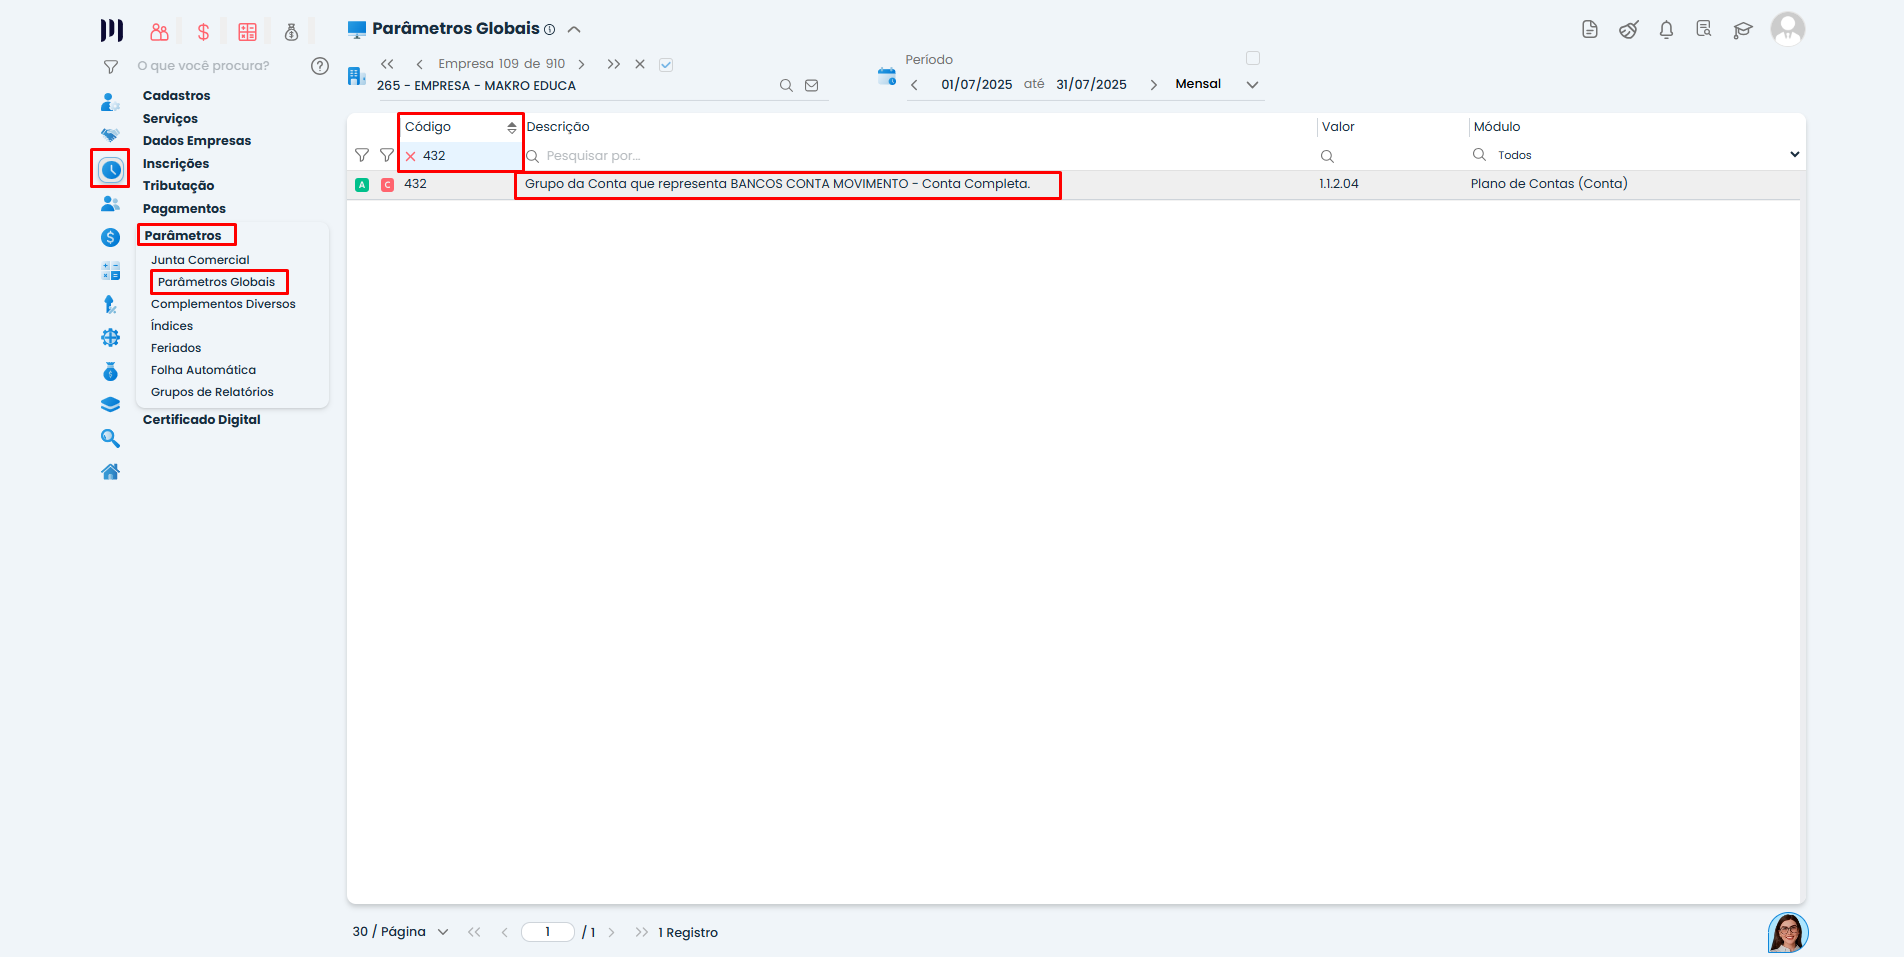Open the 30 / Página size dropdown
This screenshot has width=1904, height=957.
442,932
